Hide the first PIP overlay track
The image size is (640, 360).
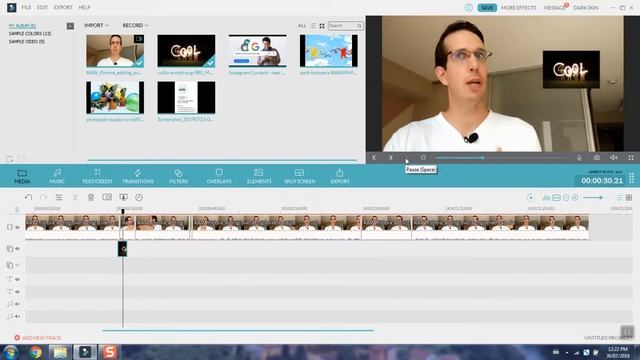tap(18, 249)
